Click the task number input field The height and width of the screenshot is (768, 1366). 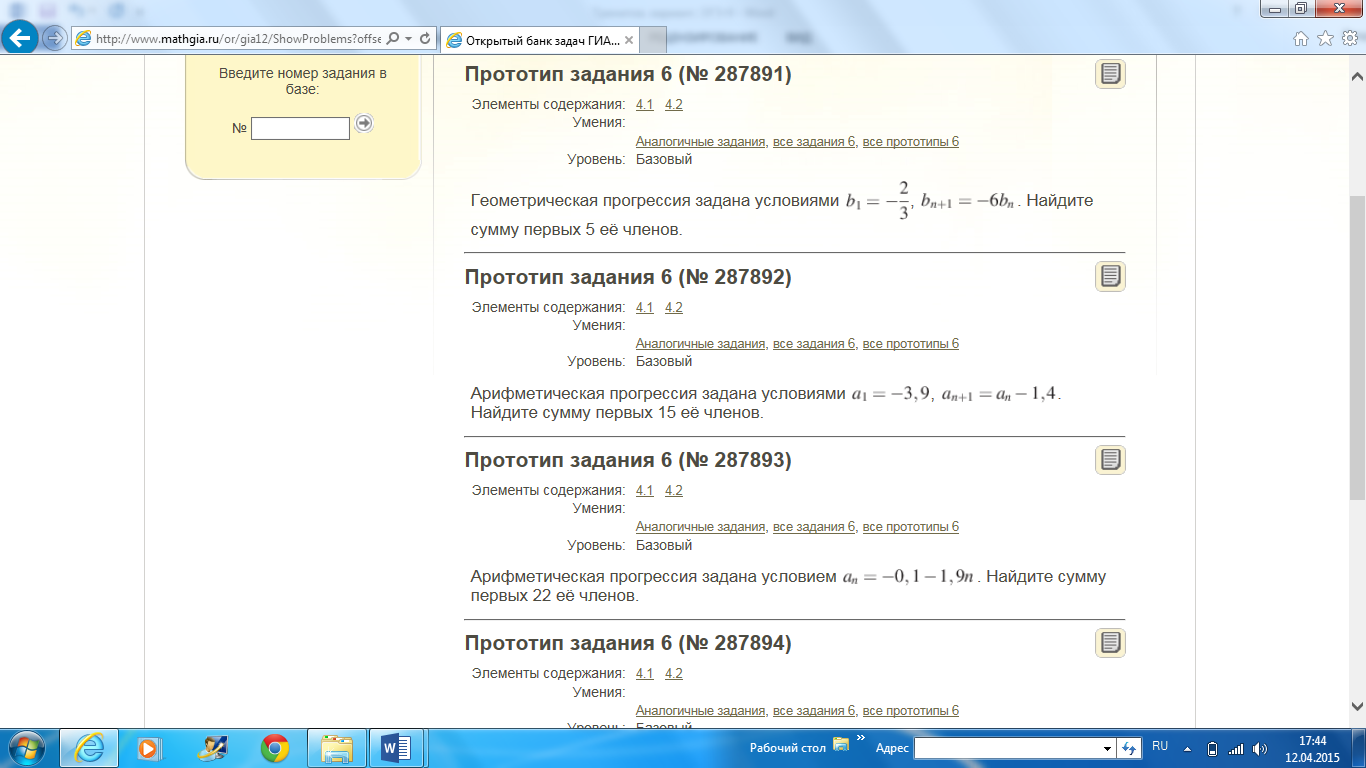[300, 128]
